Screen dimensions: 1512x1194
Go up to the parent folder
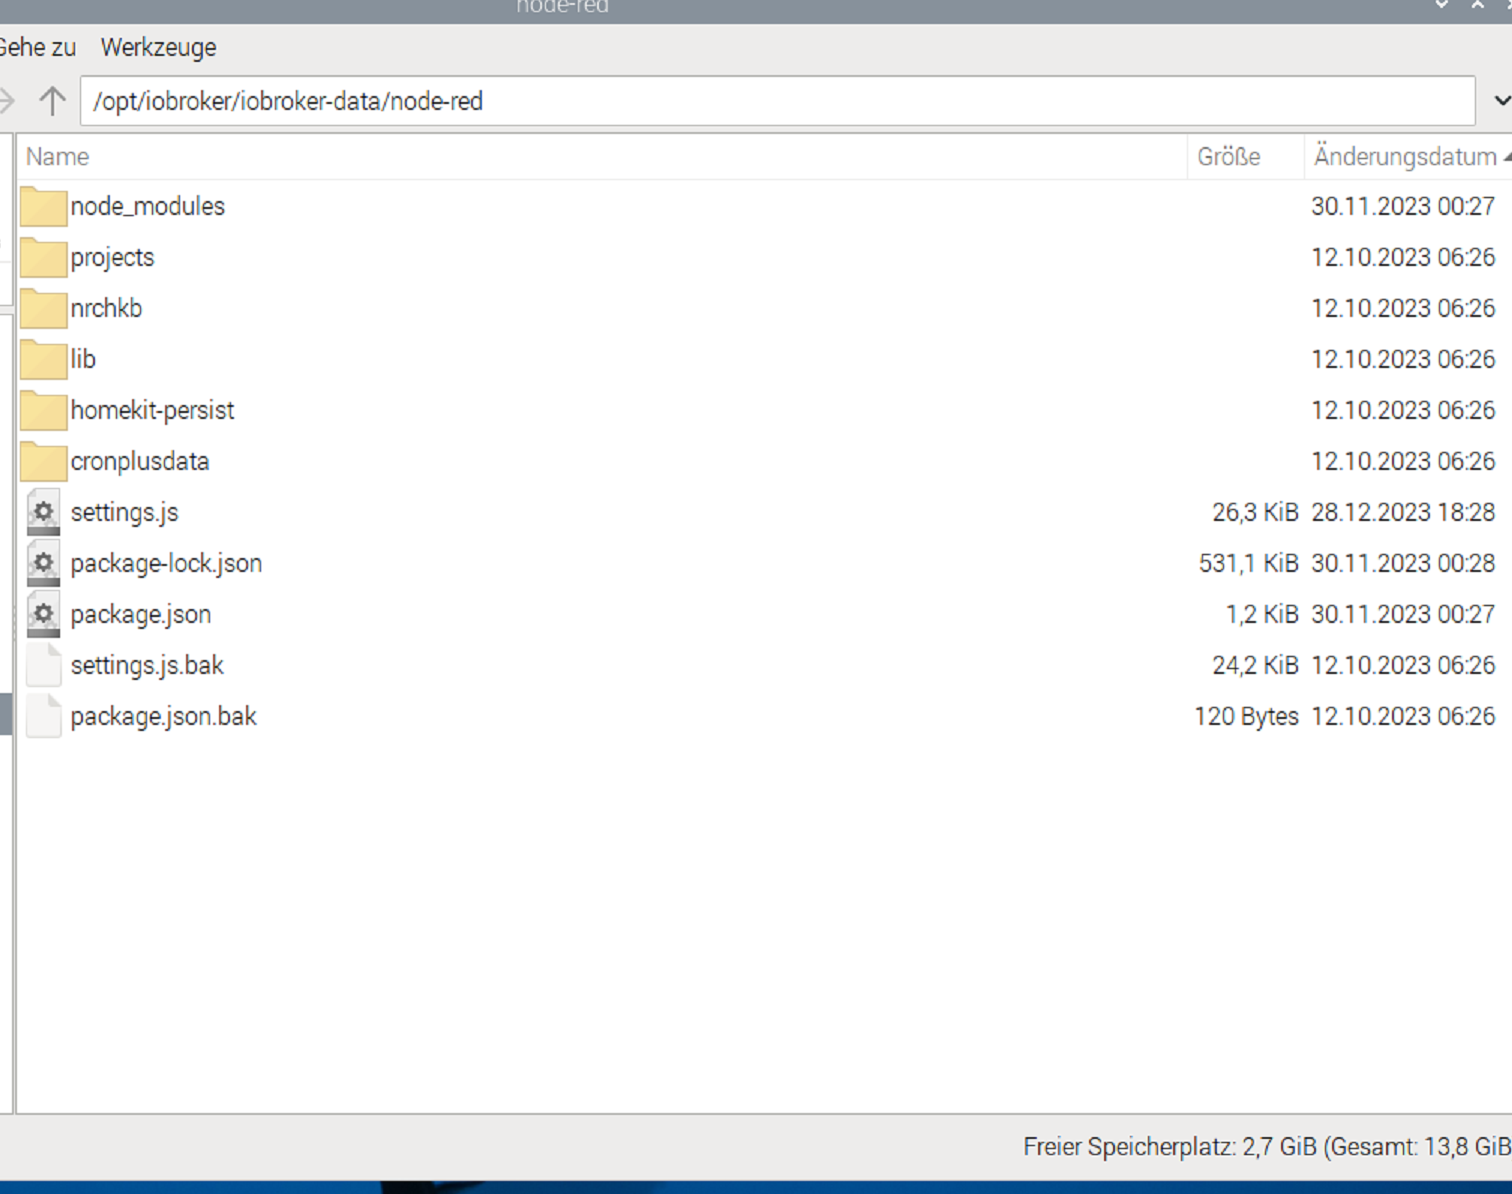(x=52, y=101)
